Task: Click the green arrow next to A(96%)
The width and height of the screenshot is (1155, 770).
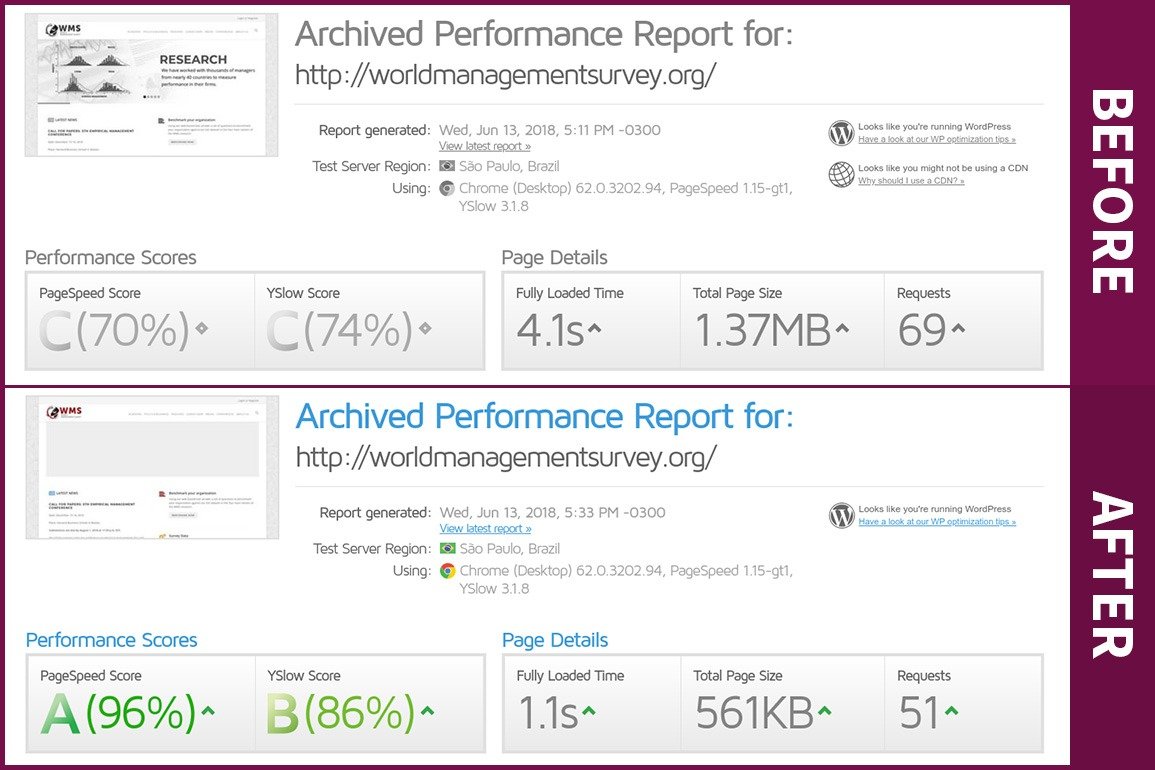Action: (x=208, y=711)
